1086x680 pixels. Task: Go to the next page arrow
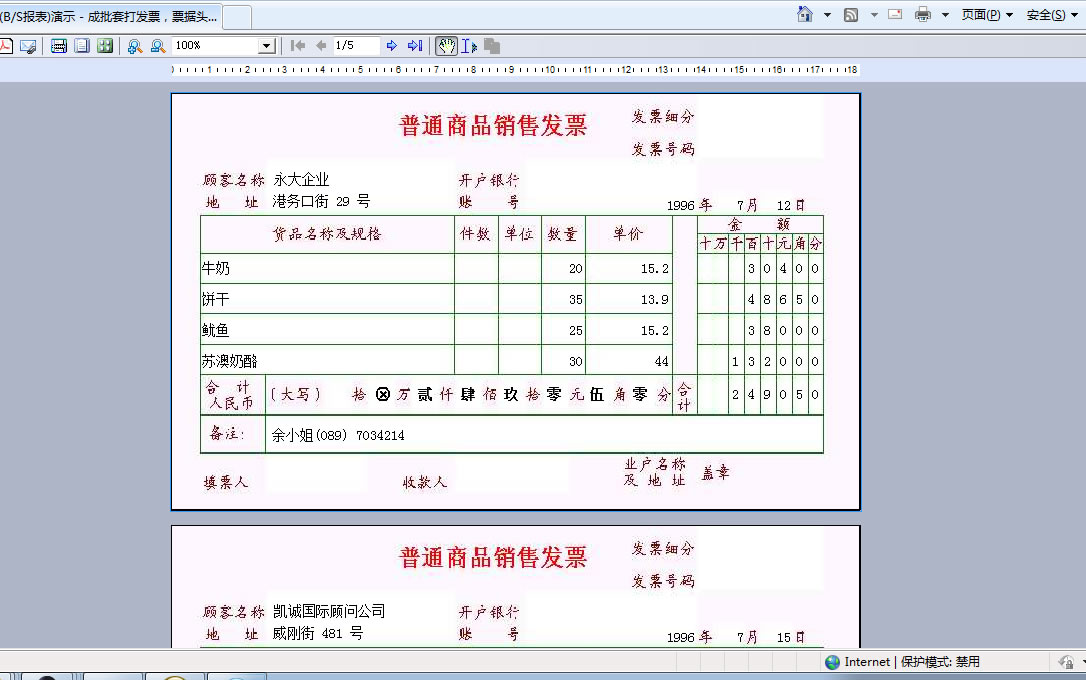coord(392,46)
